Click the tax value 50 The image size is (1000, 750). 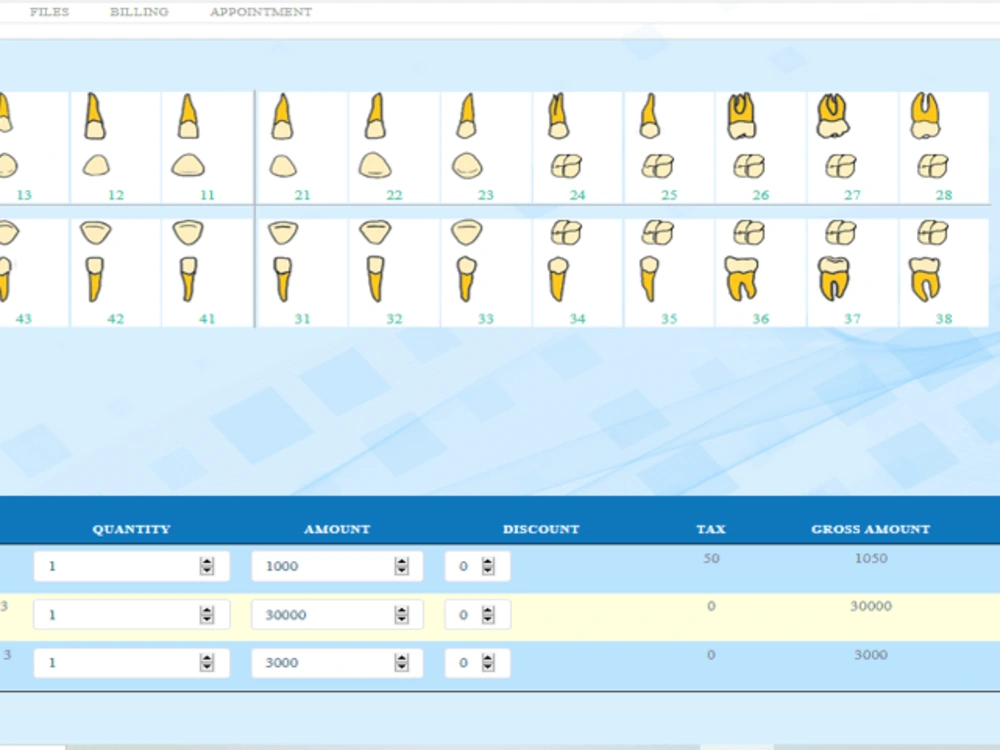pos(711,558)
